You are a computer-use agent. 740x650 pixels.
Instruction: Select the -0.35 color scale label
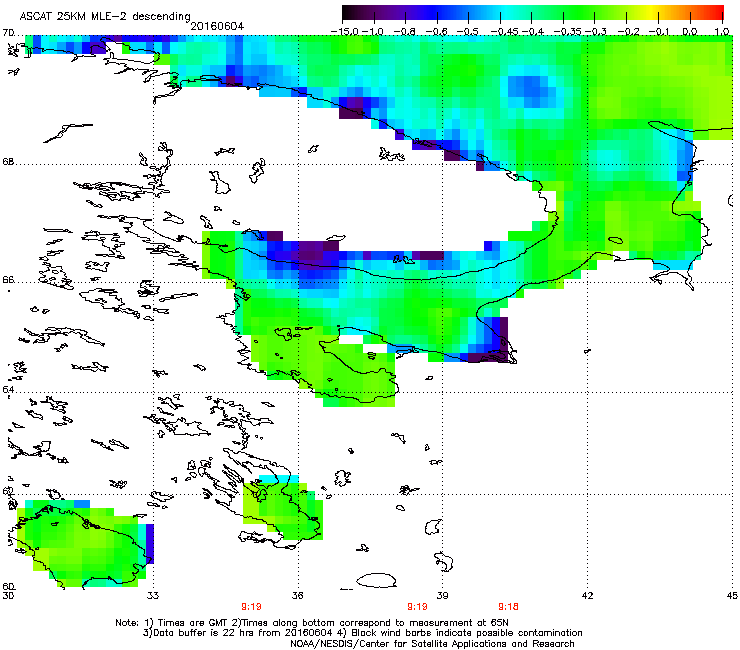click(567, 32)
